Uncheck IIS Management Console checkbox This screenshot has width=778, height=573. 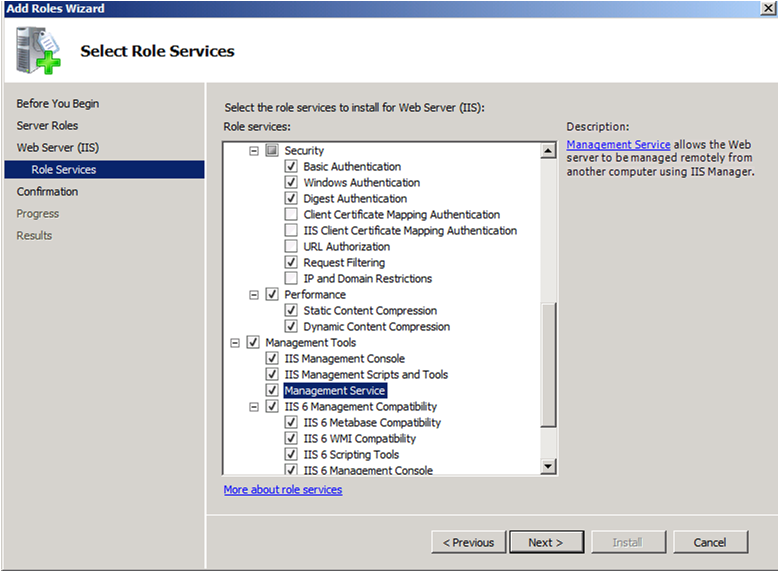272,358
